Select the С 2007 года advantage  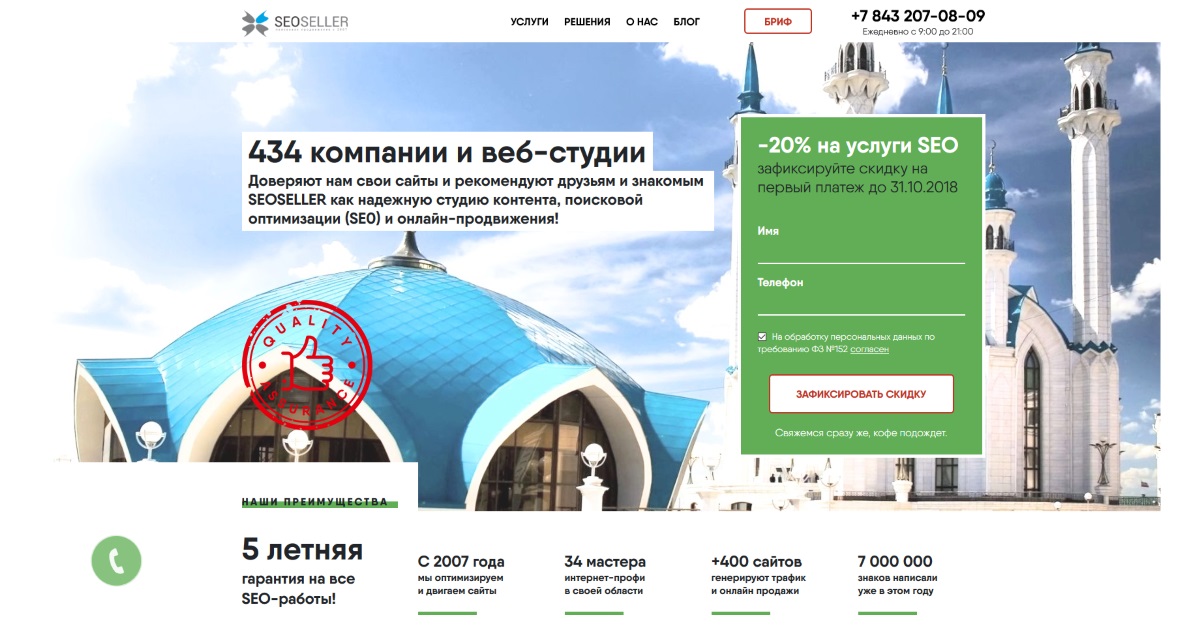[461, 575]
